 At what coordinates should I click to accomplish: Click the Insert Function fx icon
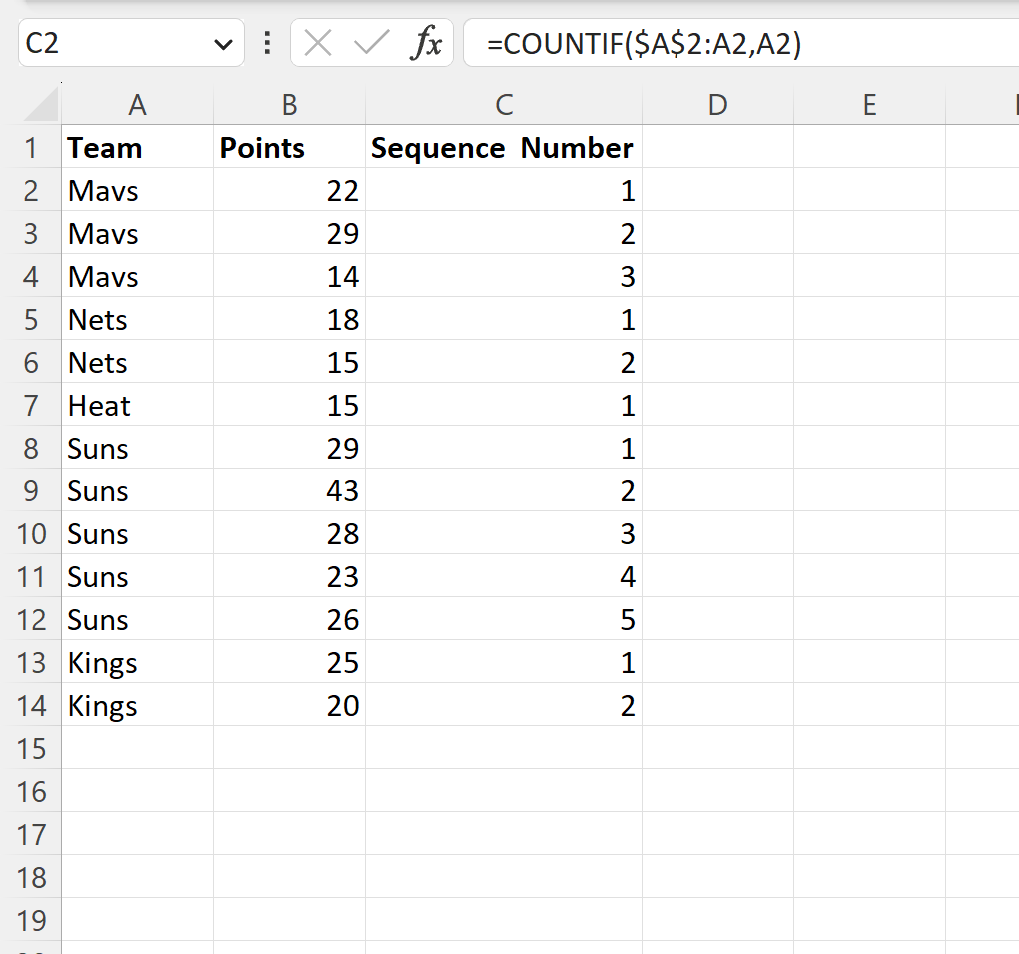click(428, 43)
